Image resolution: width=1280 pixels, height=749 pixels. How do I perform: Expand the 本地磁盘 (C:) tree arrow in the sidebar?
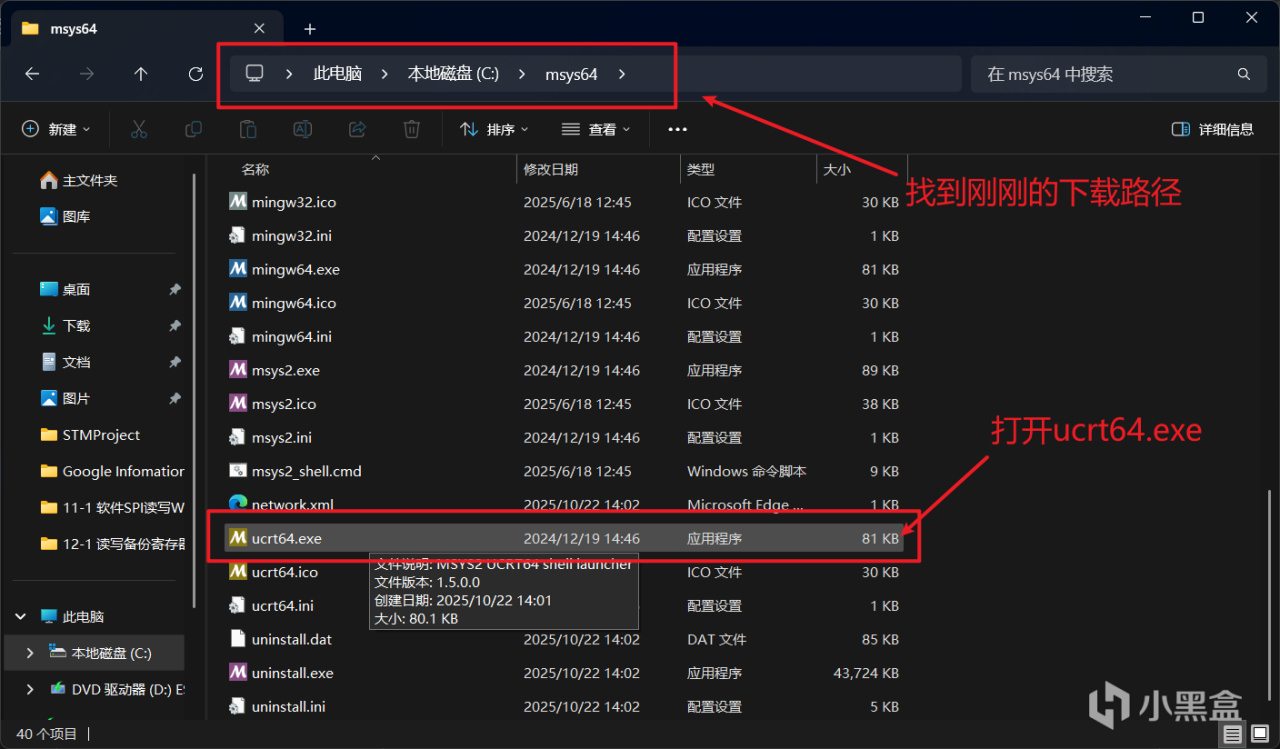coord(30,653)
